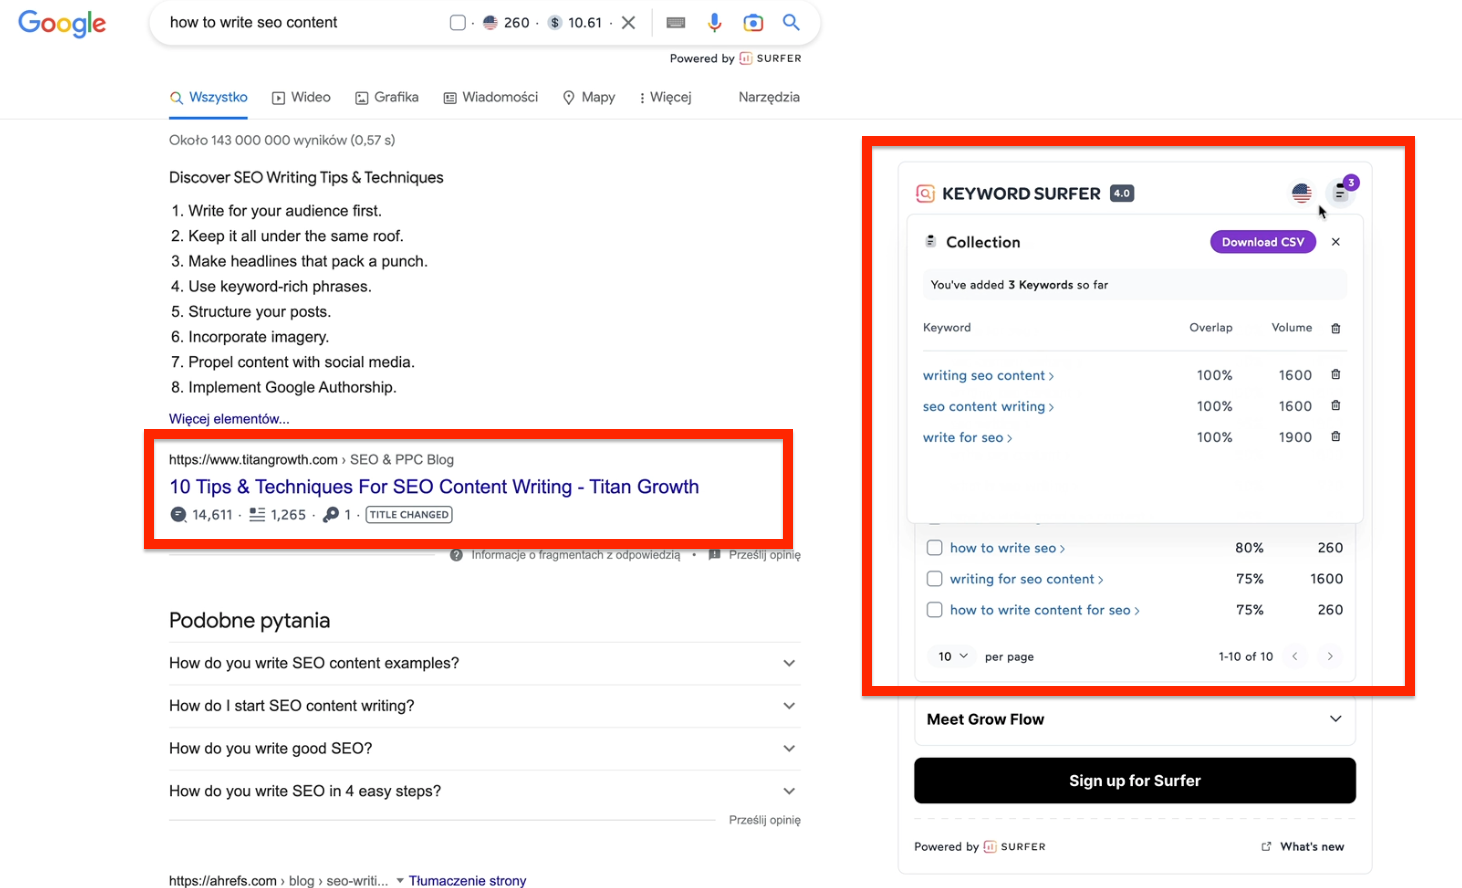Screen dimensions: 1462x888
Task: Open the Wszystko tab
Action: (x=209, y=97)
